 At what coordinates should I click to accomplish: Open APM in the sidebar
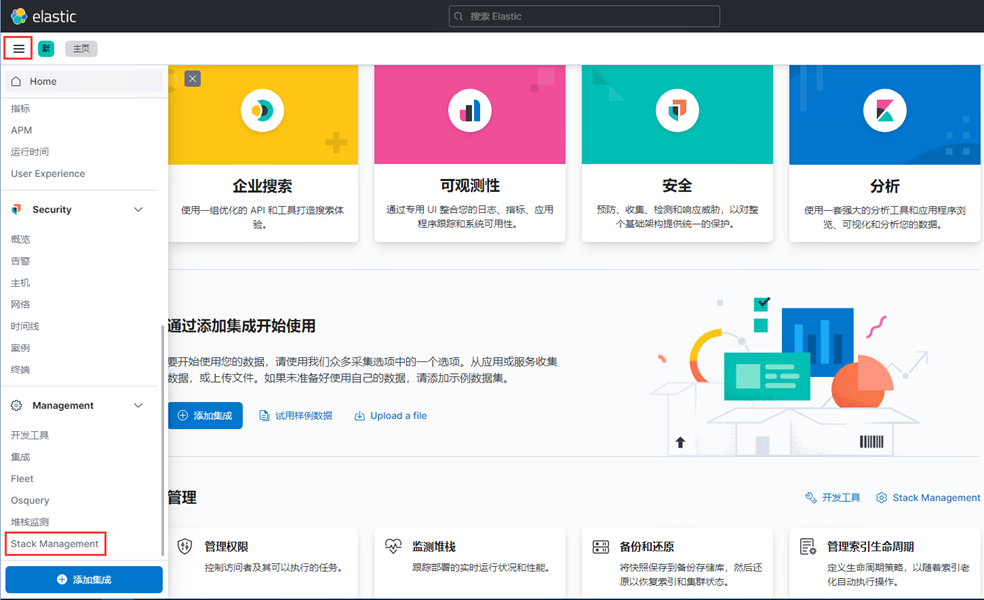coord(21,130)
